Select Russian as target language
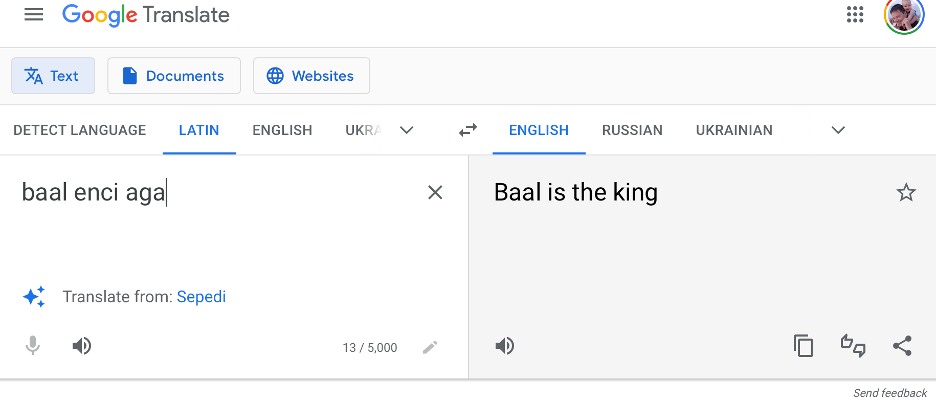Image resolution: width=936 pixels, height=402 pixels. [x=632, y=130]
